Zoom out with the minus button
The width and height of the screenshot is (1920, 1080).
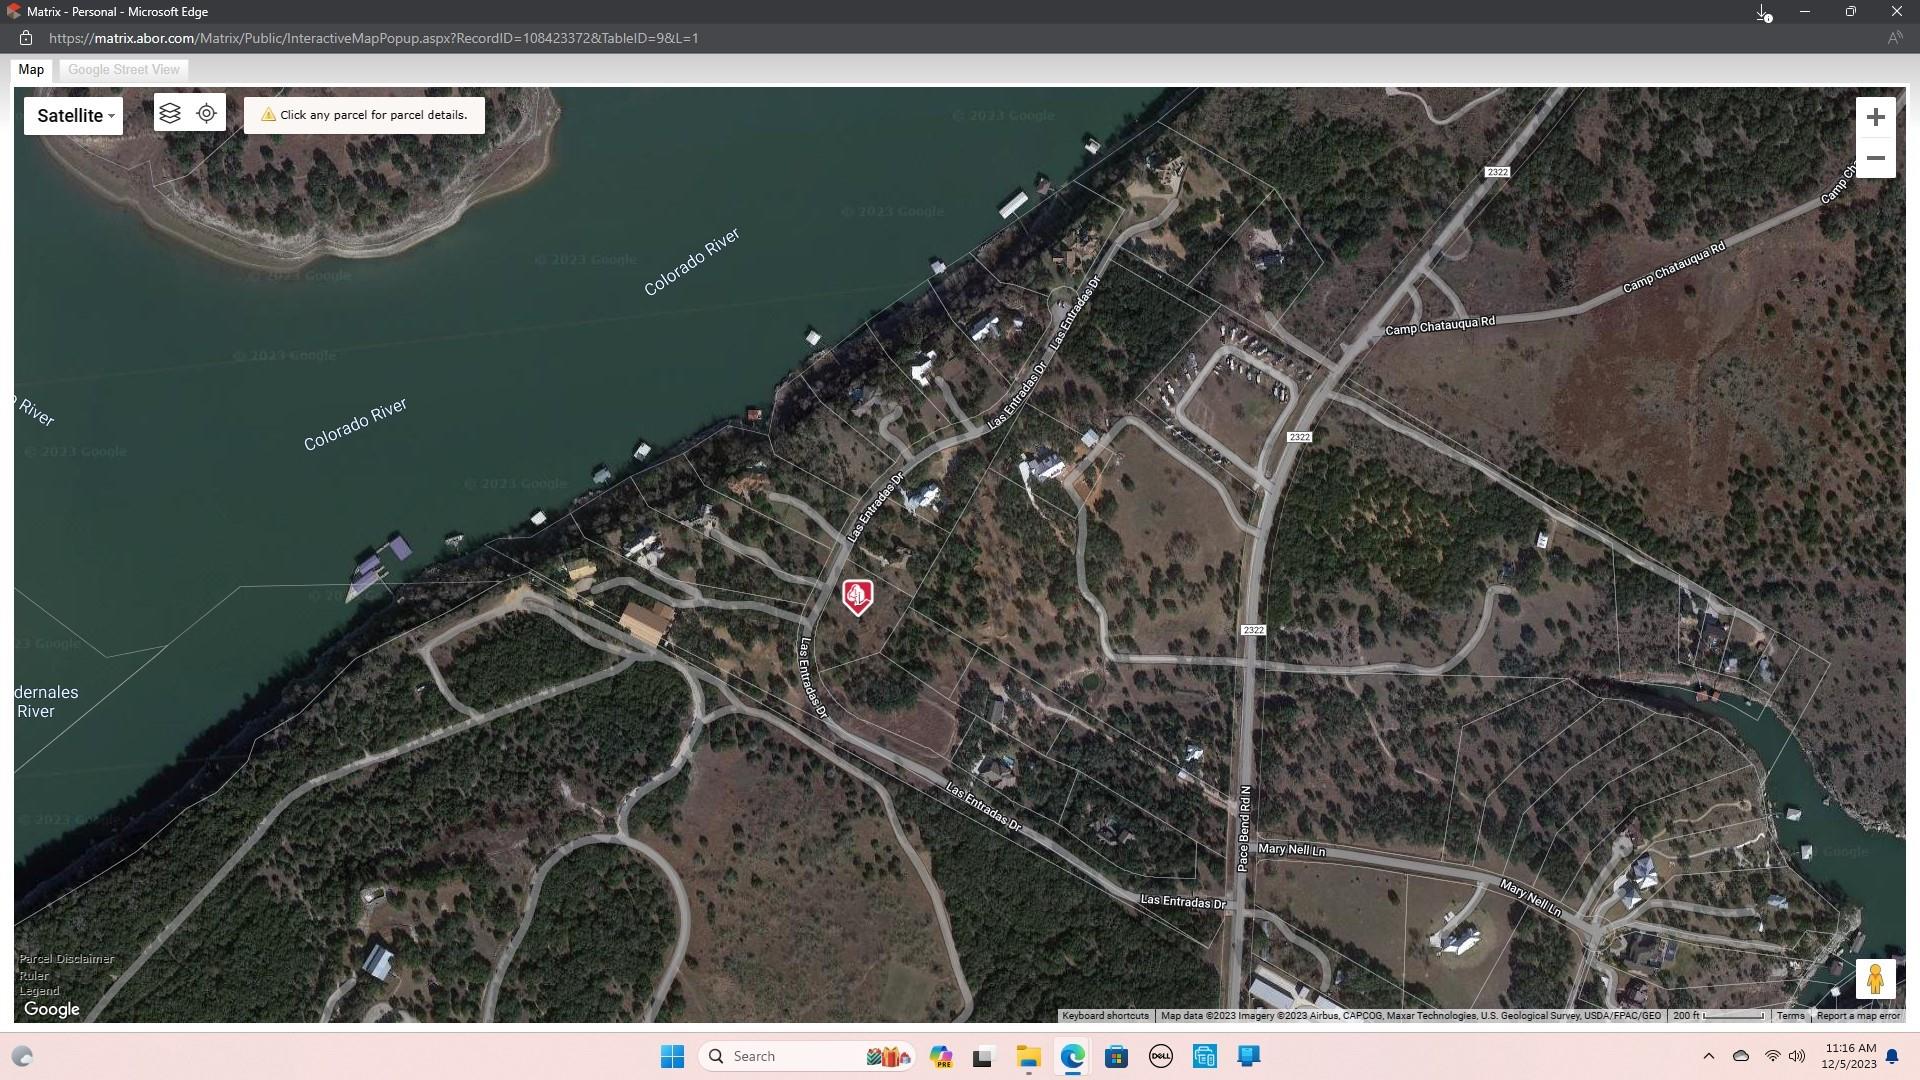[x=1875, y=158]
